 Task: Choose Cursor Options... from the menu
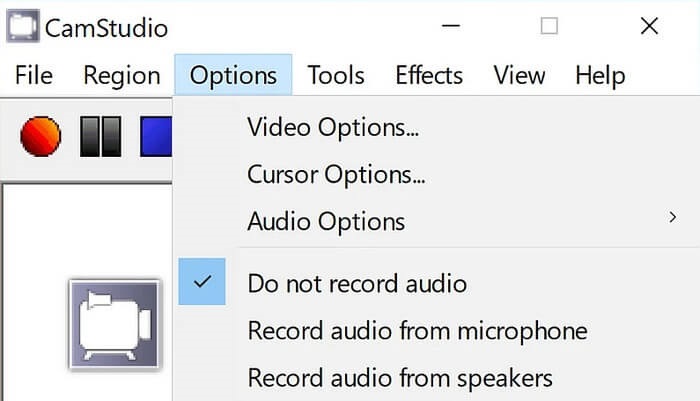point(437,175)
